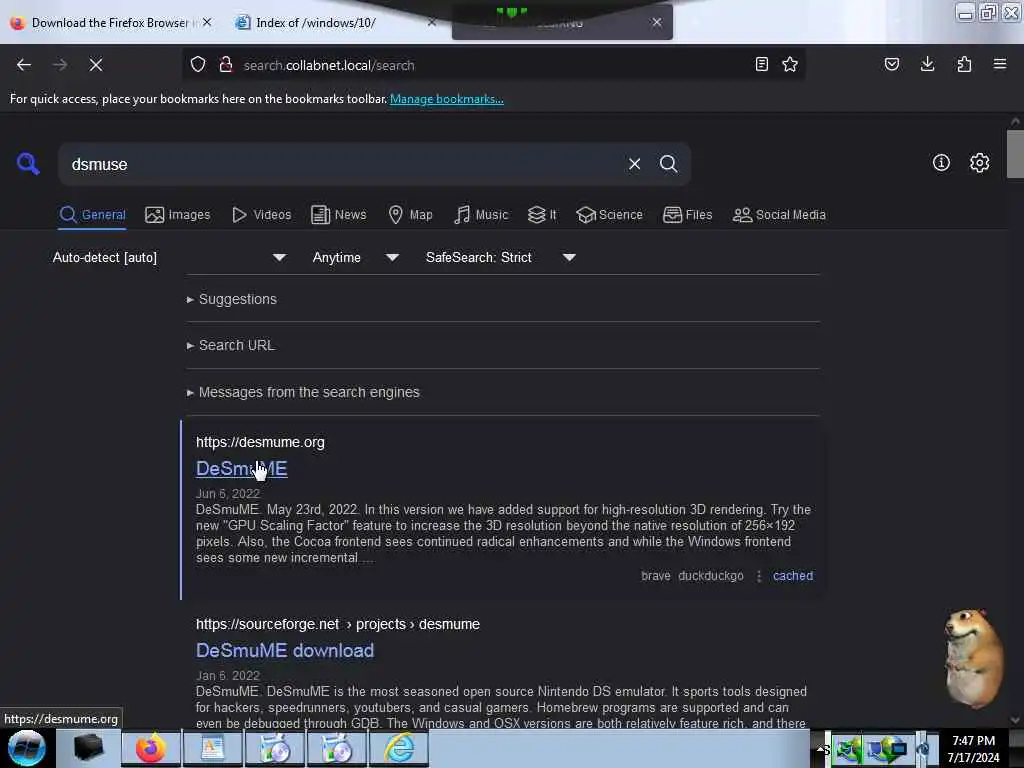Click the connection security lock icon
Viewport: 1024px width, 768px height.
(226, 65)
